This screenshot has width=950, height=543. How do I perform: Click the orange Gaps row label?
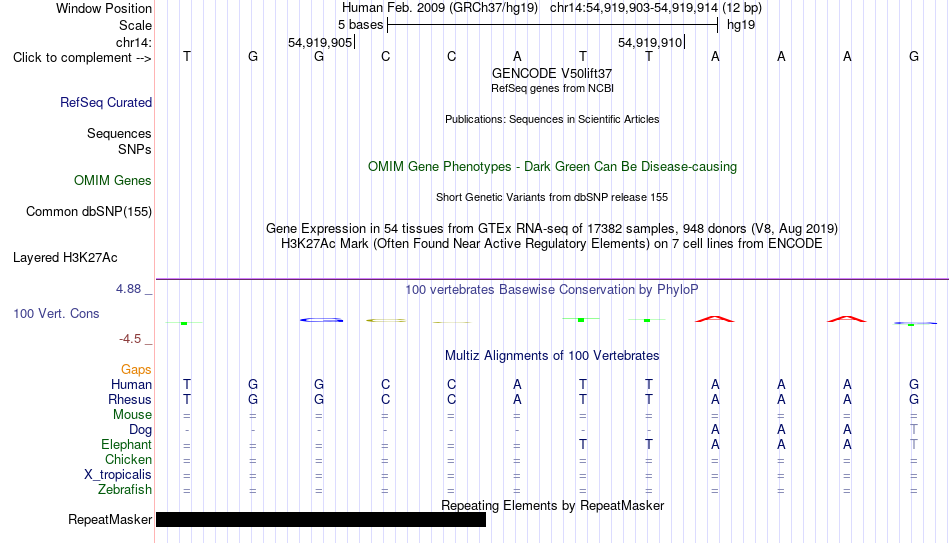[136, 370]
